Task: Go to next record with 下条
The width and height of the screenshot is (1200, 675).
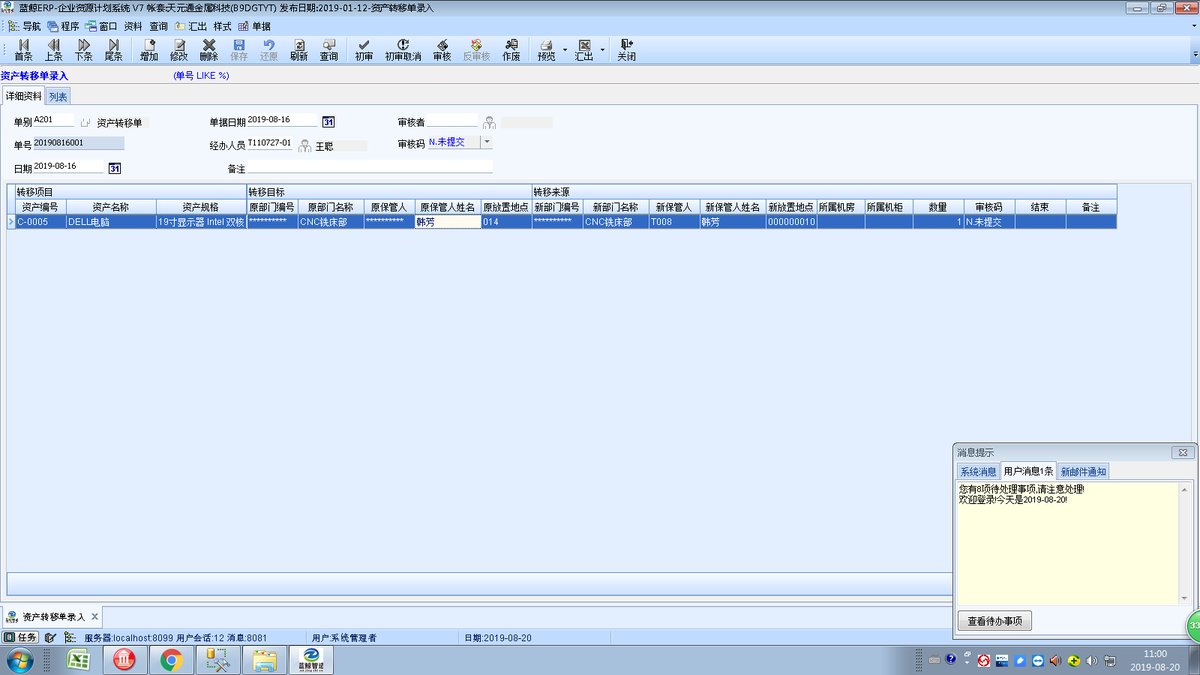Action: click(x=83, y=50)
